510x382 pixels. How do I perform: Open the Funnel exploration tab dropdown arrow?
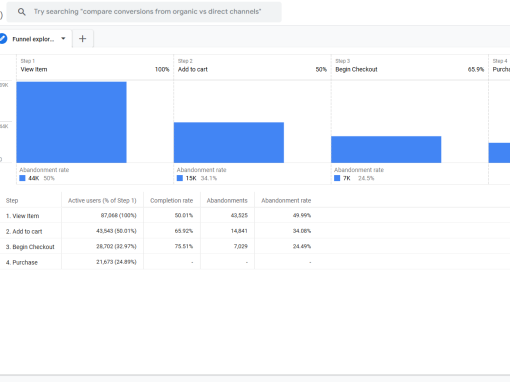click(63, 39)
